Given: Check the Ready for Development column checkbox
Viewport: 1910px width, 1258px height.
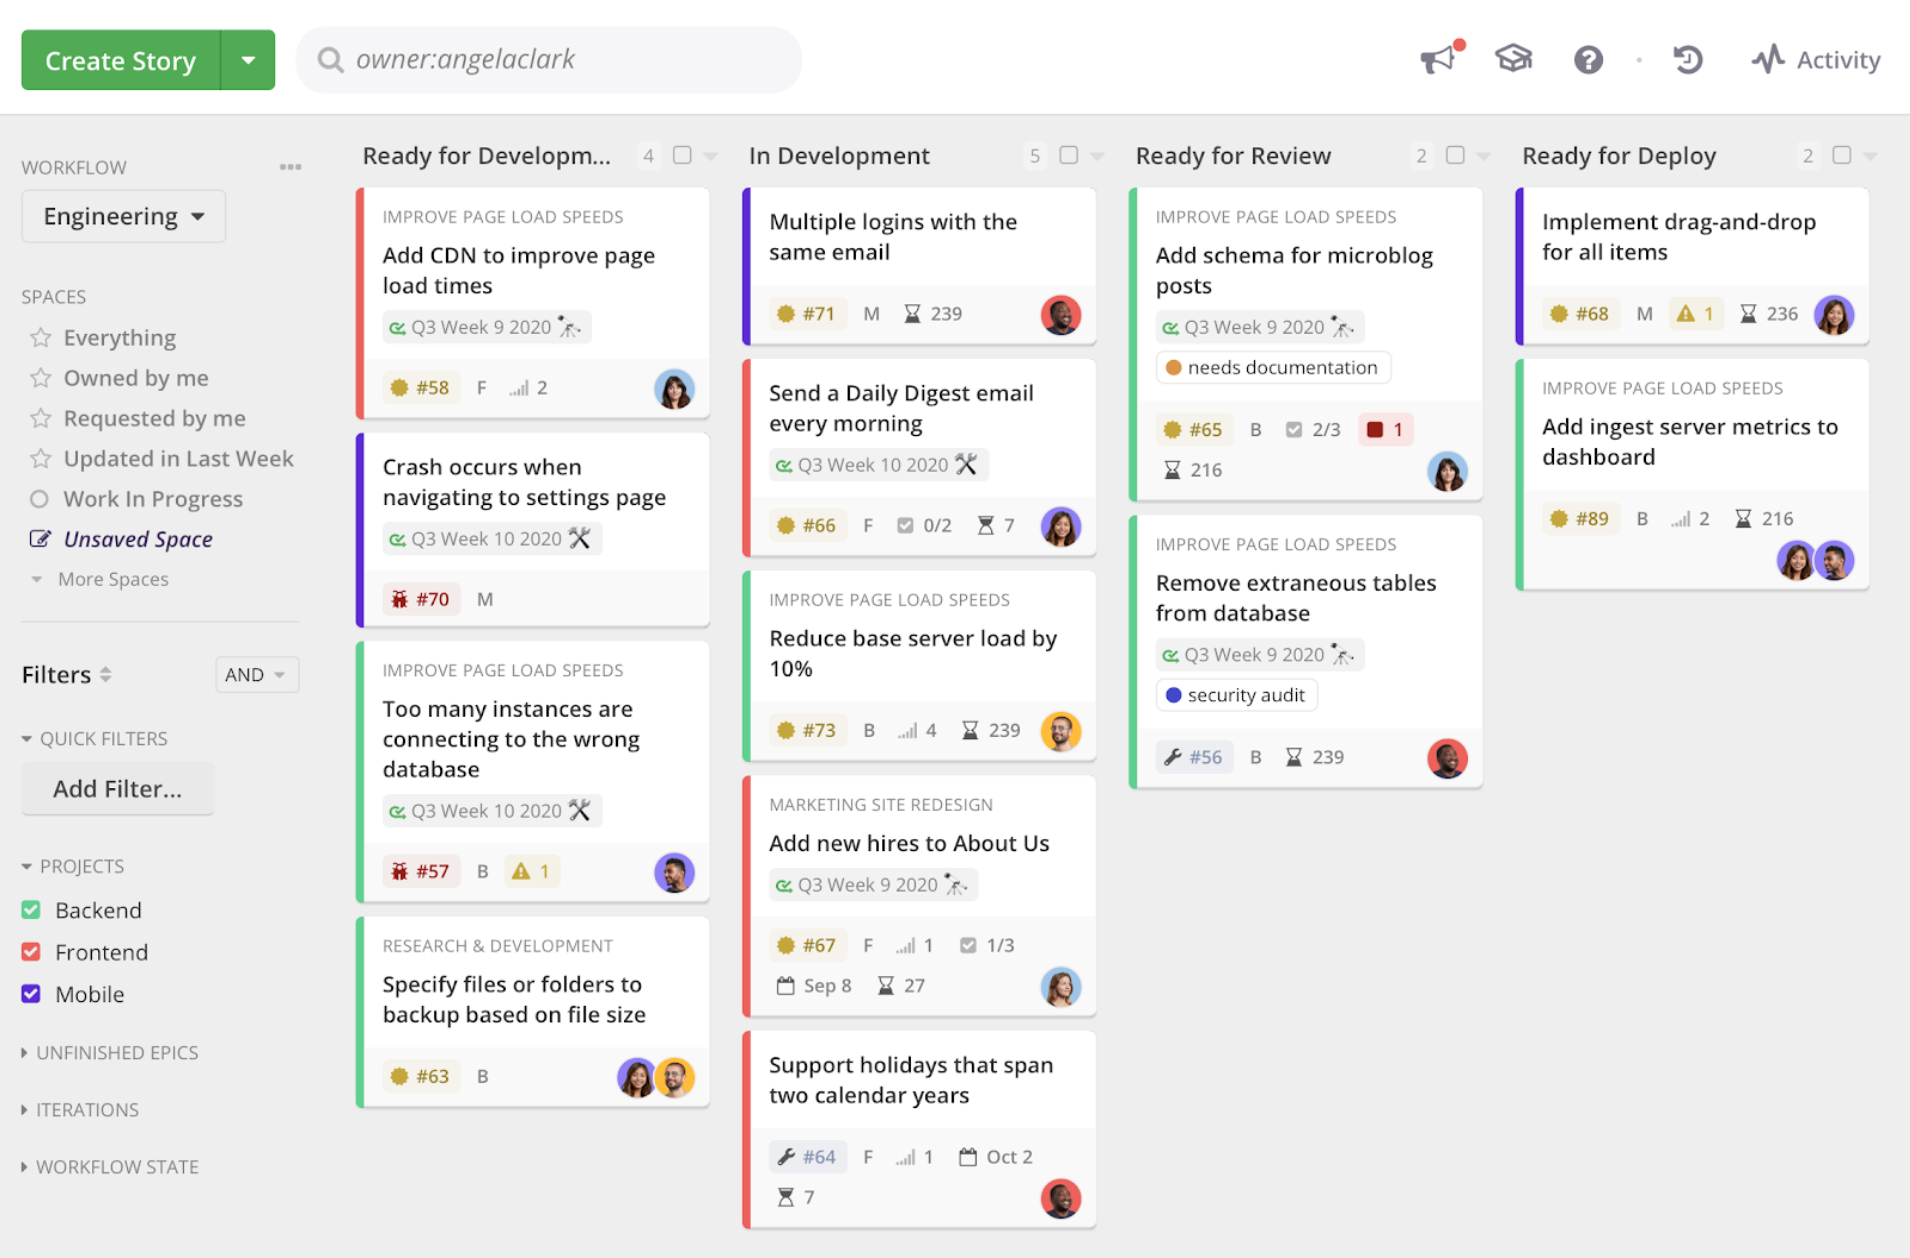Looking at the screenshot, I should pos(682,155).
